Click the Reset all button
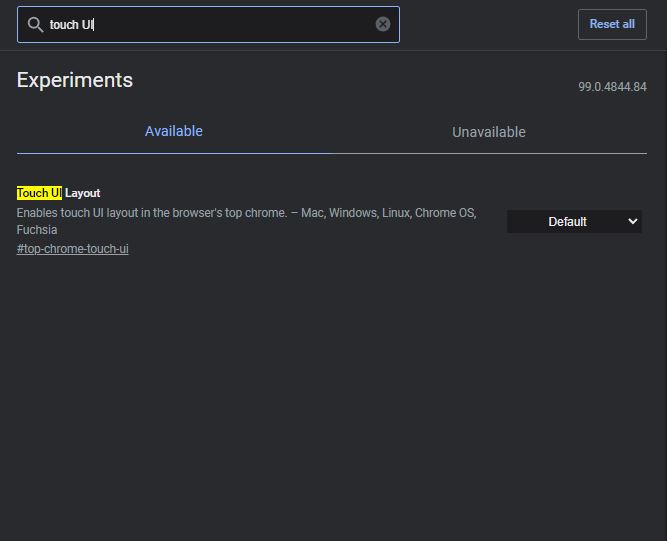 [612, 24]
